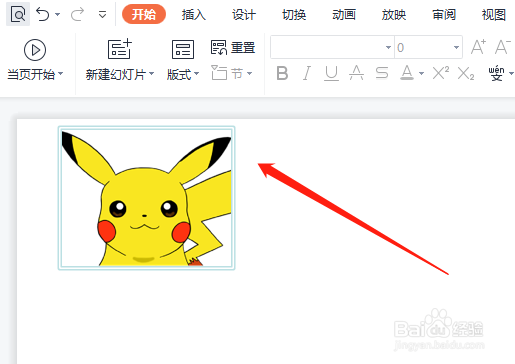
Task: Go to the 动画 tab
Action: pyautogui.click(x=344, y=15)
